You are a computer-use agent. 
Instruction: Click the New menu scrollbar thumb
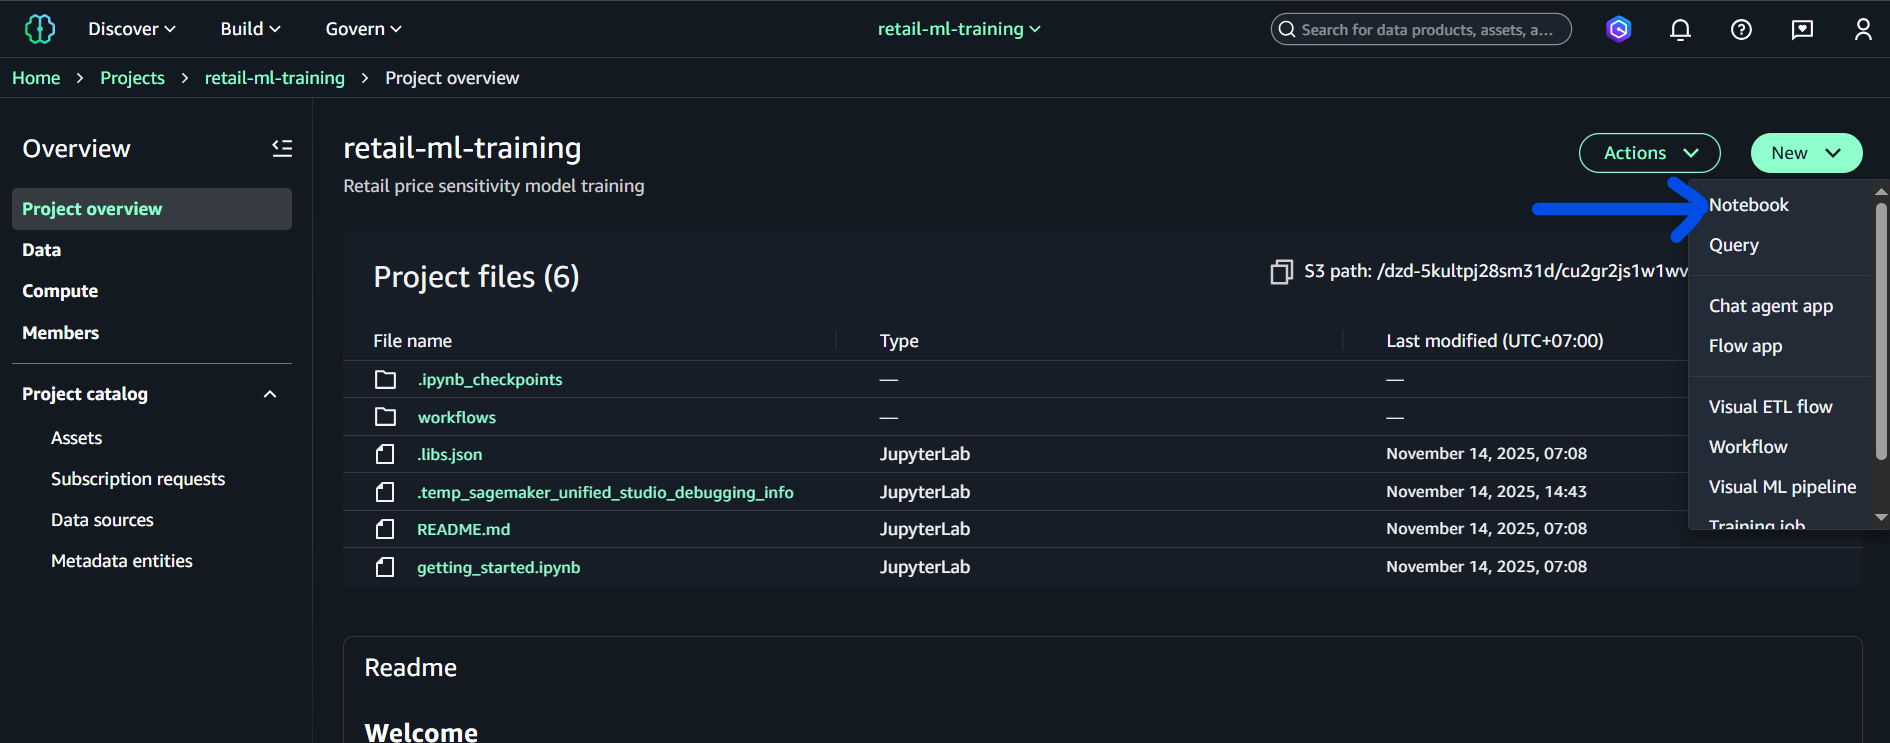1881,330
